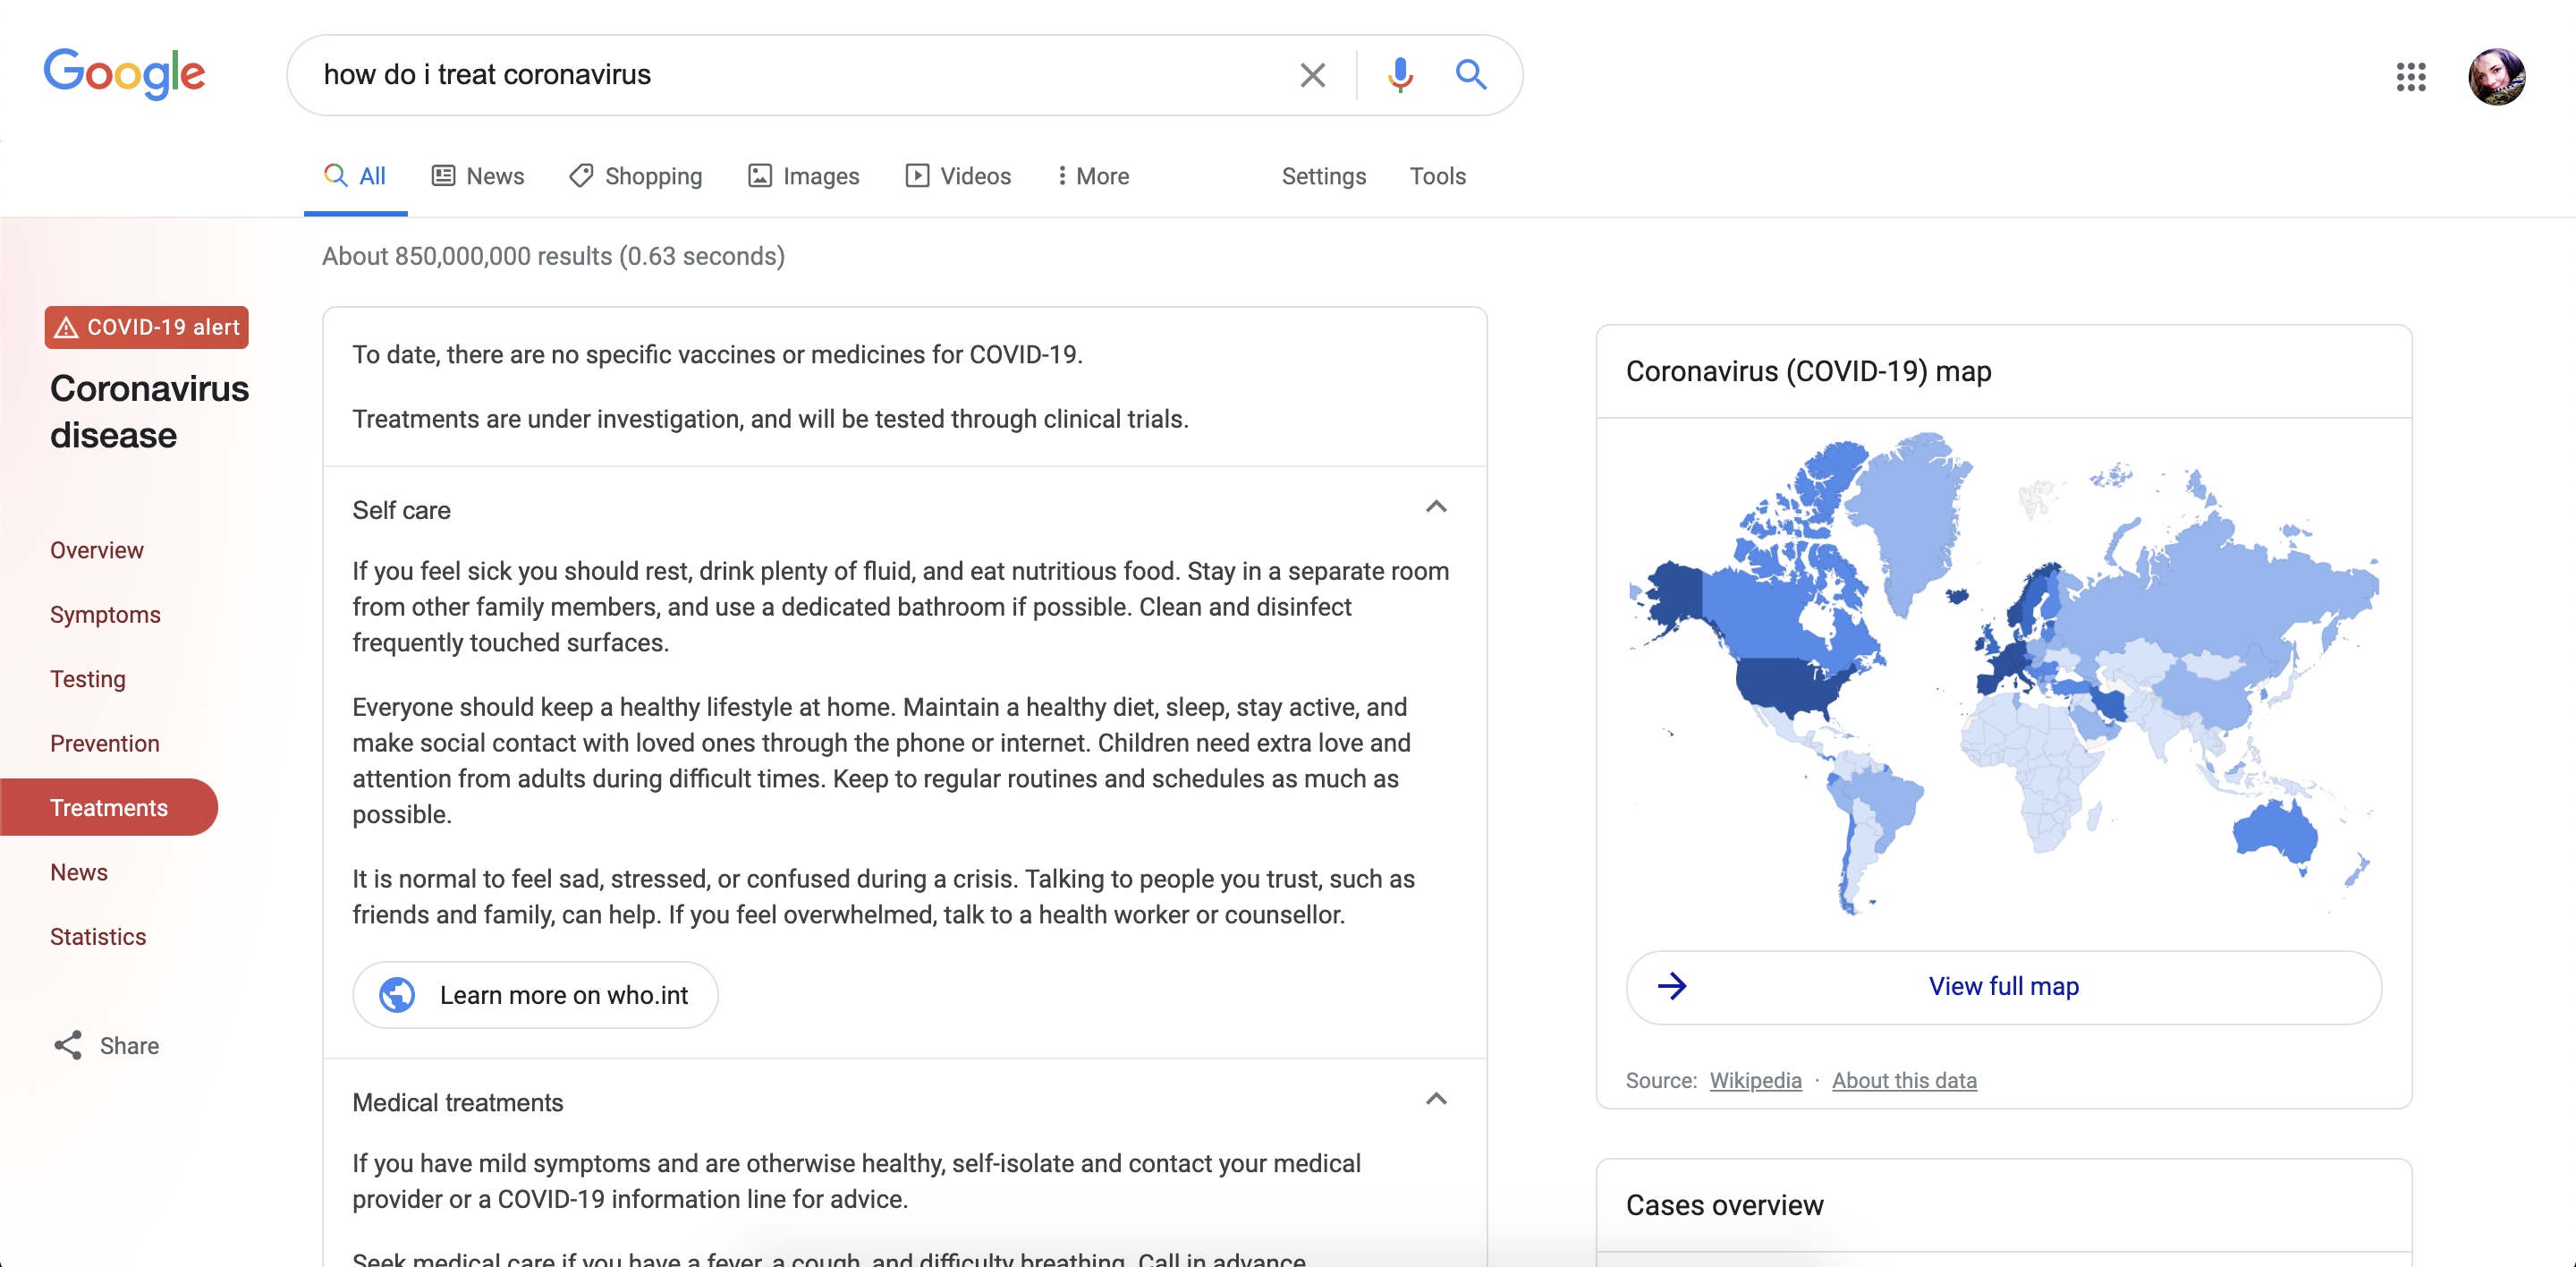The image size is (2576, 1267).
Task: Clear the search query with the X icon
Action: pos(1312,75)
